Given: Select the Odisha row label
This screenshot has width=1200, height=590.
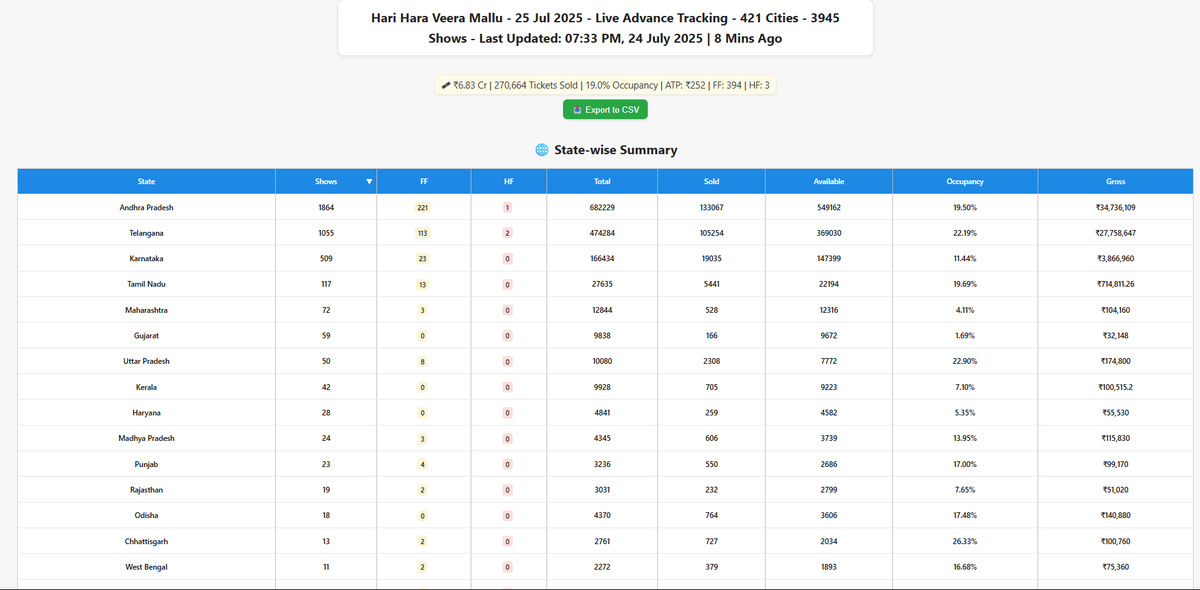Looking at the screenshot, I should (x=147, y=515).
